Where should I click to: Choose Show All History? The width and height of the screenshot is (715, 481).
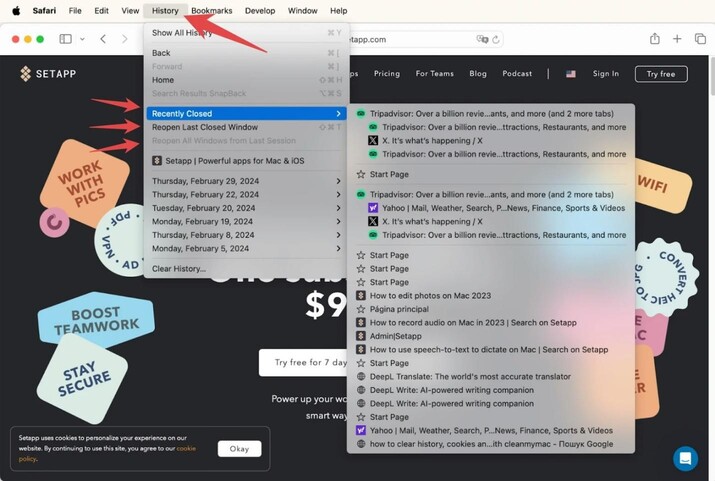246,33
